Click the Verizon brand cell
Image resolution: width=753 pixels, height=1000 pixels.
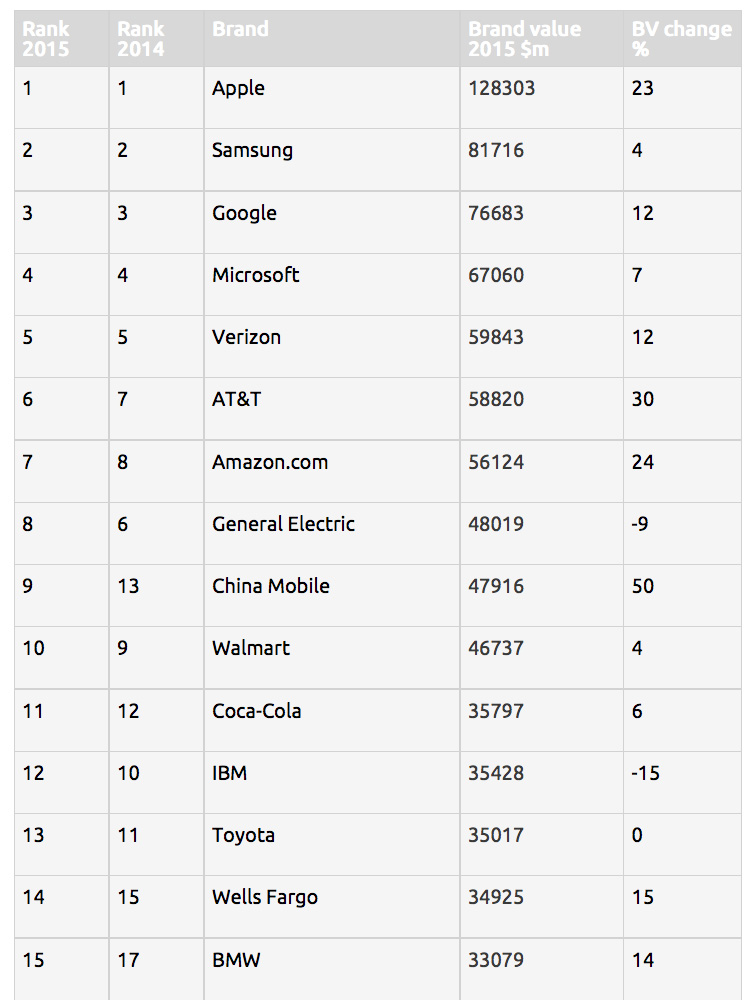pos(332,346)
